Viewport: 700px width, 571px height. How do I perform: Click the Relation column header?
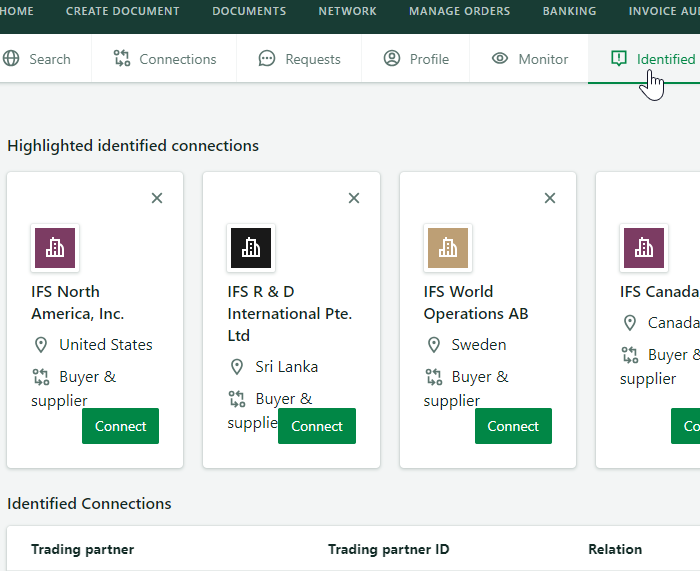615,549
